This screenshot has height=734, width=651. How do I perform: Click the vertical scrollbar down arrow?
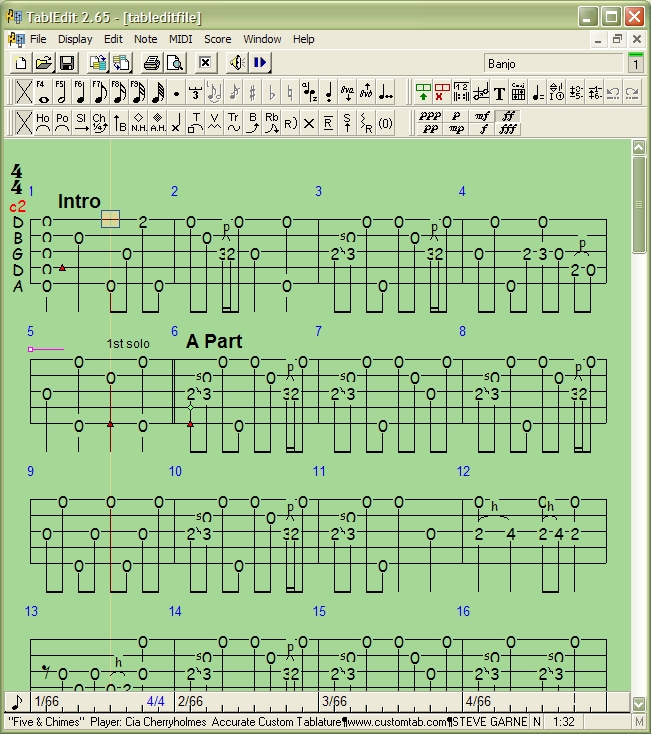[639, 703]
